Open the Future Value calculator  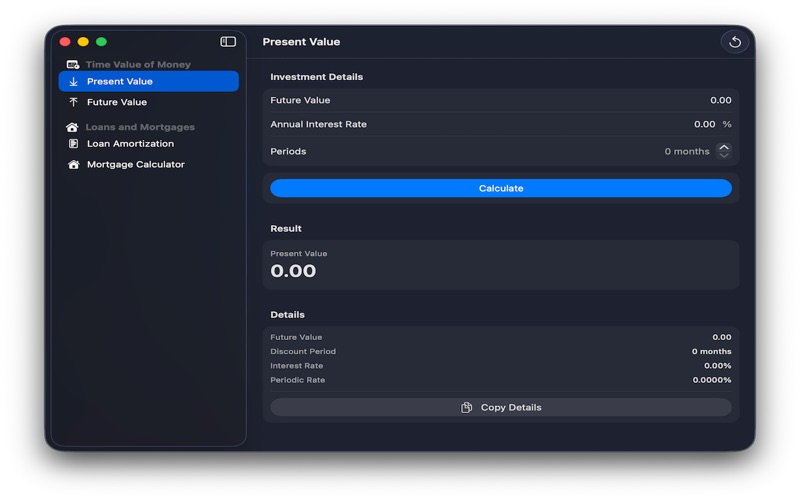pyautogui.click(x=148, y=102)
